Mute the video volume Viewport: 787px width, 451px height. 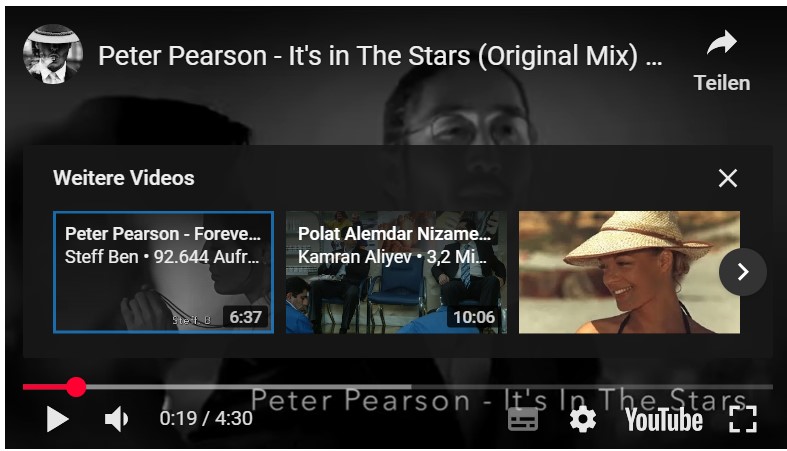tap(116, 419)
